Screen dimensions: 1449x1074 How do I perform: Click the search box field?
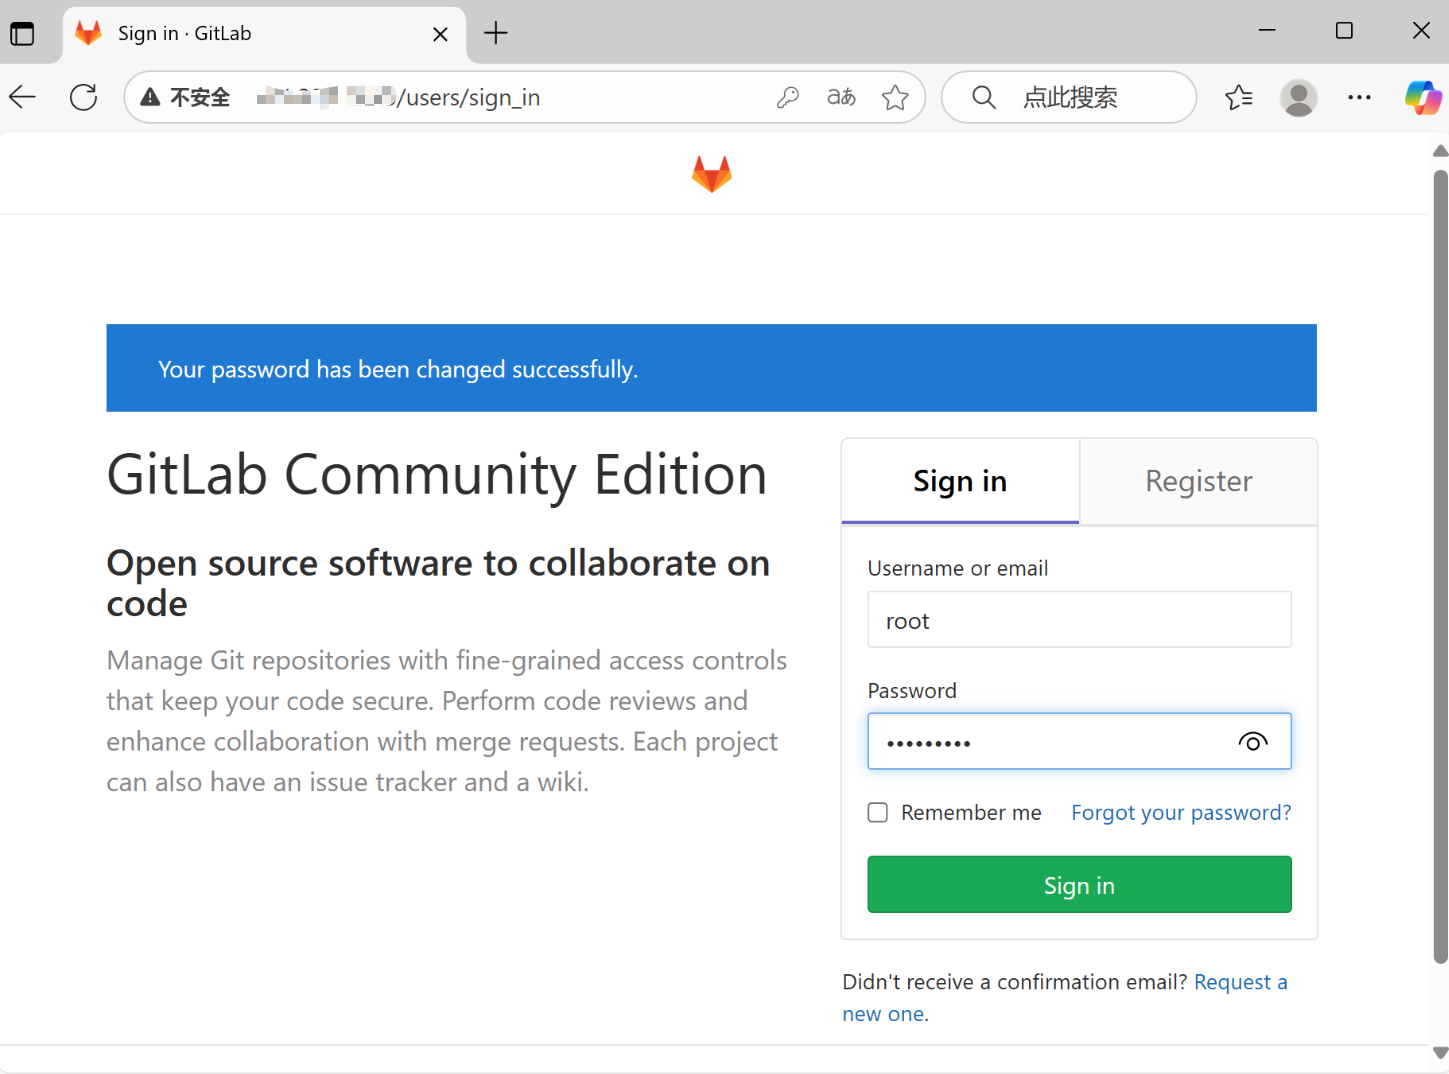[x=1069, y=97]
